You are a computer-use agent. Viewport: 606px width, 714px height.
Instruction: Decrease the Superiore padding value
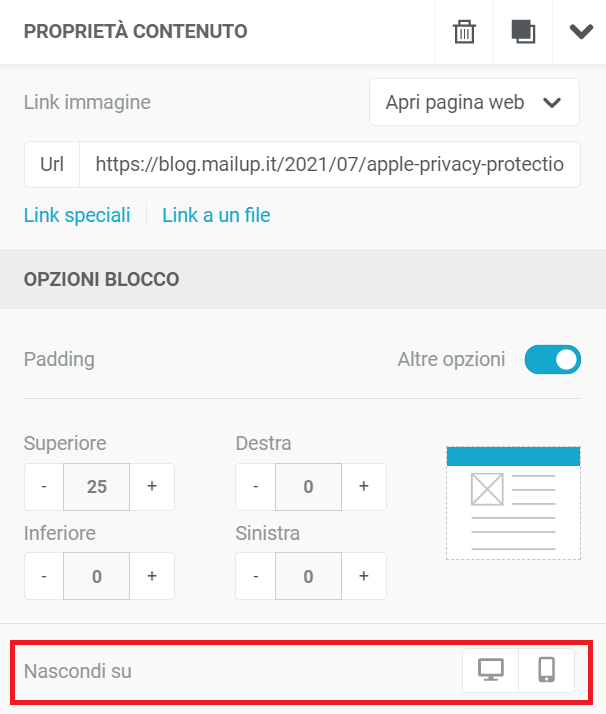(44, 487)
